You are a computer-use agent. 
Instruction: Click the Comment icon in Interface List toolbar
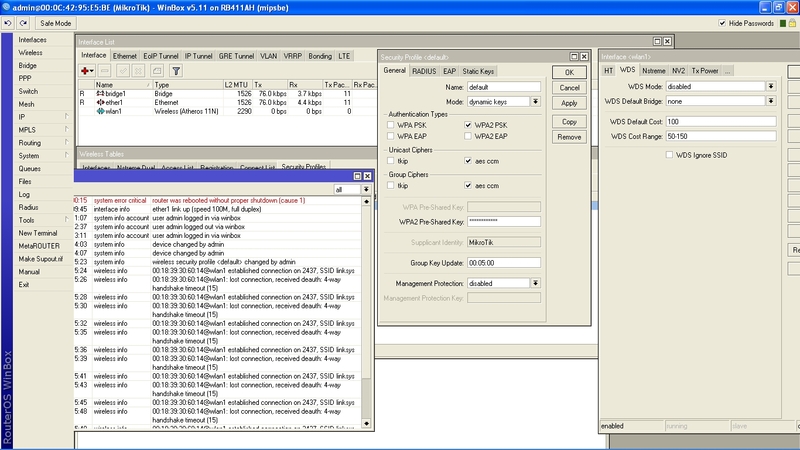157,71
